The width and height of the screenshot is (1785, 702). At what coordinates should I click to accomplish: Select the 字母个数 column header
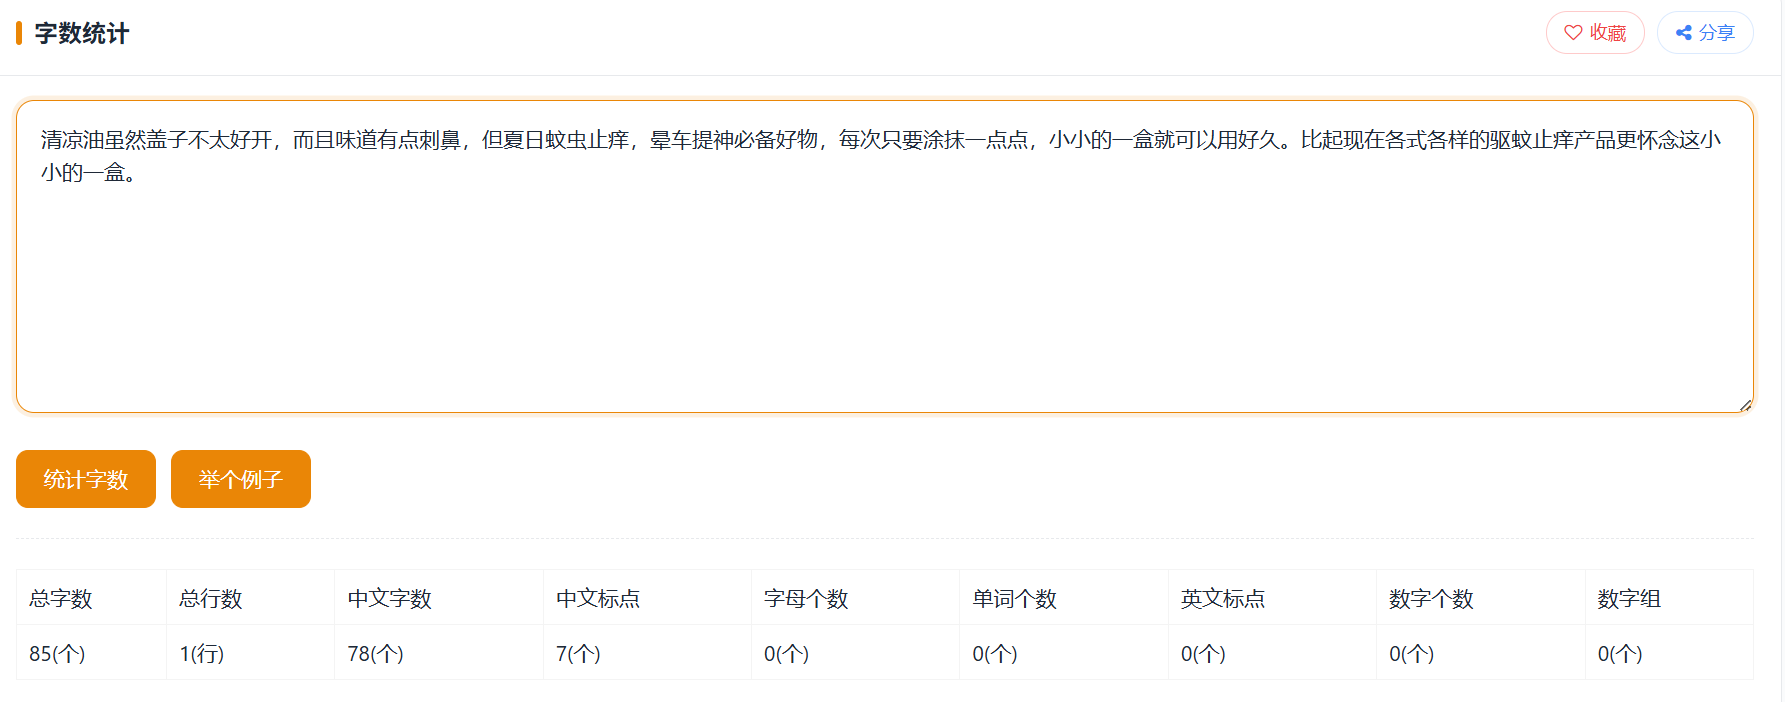pos(856,598)
